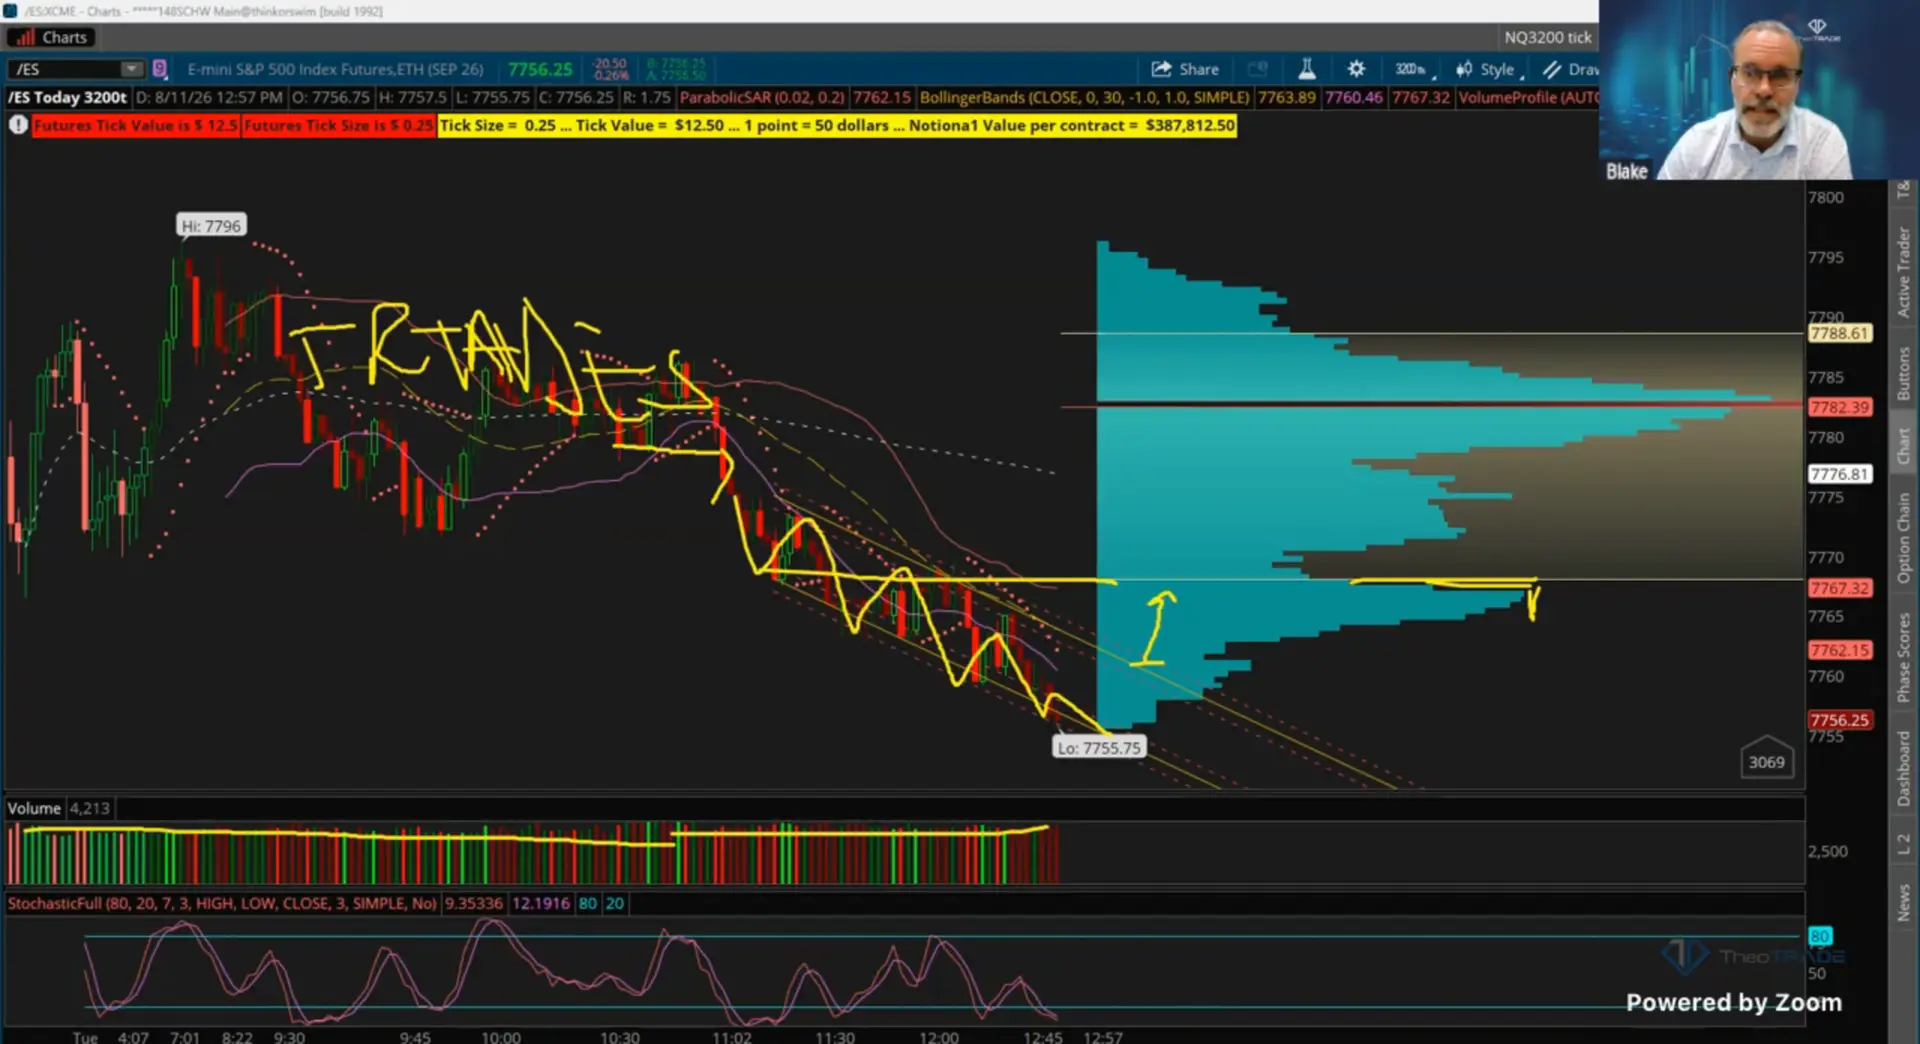The image size is (1920, 1044).
Task: Click the /ES Today 3200t chart title
Action: tap(68, 97)
